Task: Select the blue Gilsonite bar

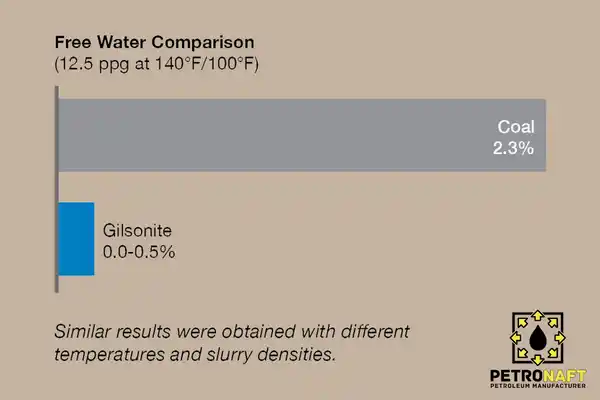Action: (x=76, y=239)
